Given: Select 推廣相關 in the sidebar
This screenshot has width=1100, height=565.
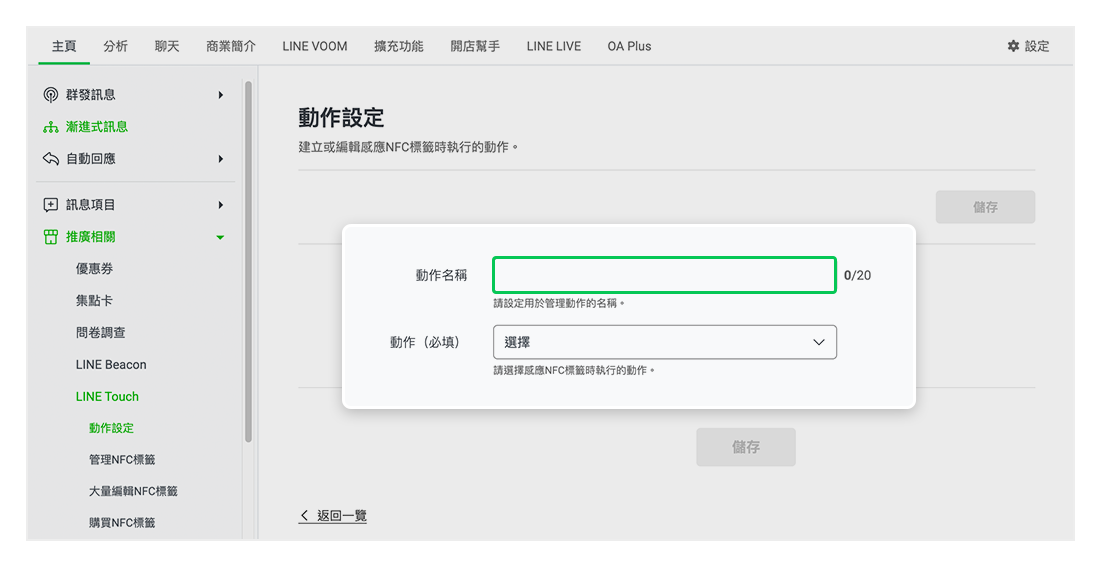Looking at the screenshot, I should 90,237.
